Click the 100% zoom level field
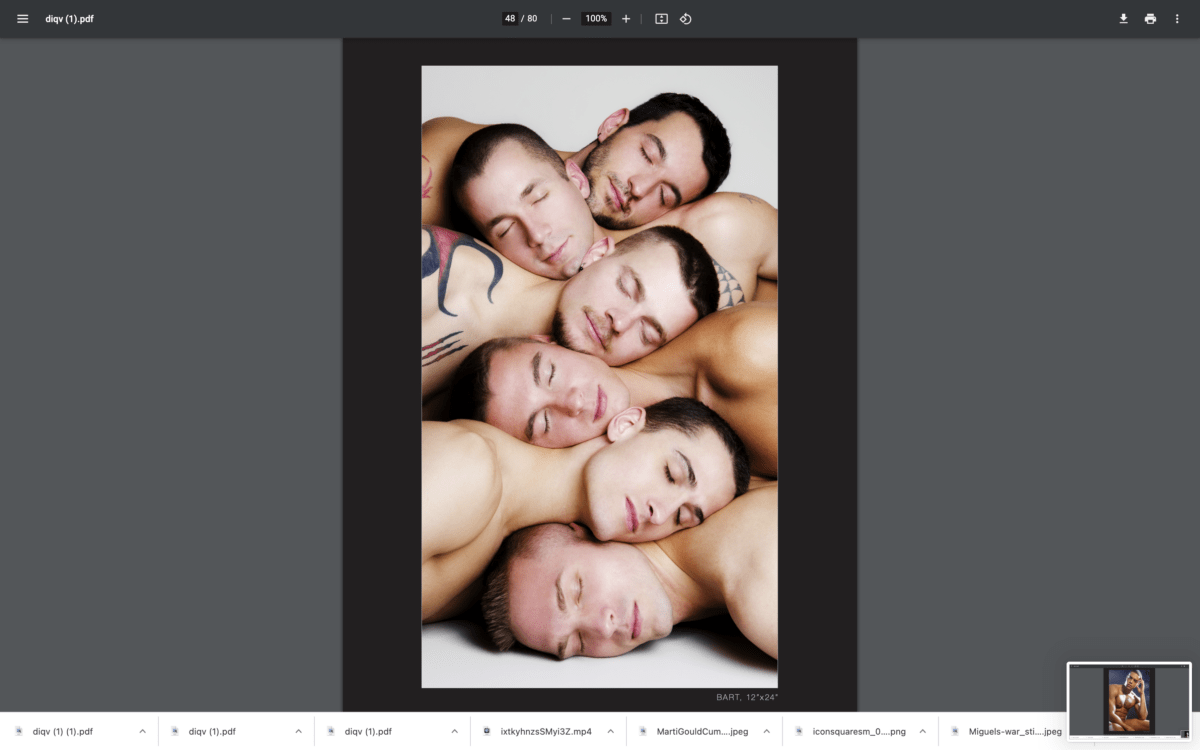This screenshot has height=750, width=1200. pyautogui.click(x=596, y=19)
